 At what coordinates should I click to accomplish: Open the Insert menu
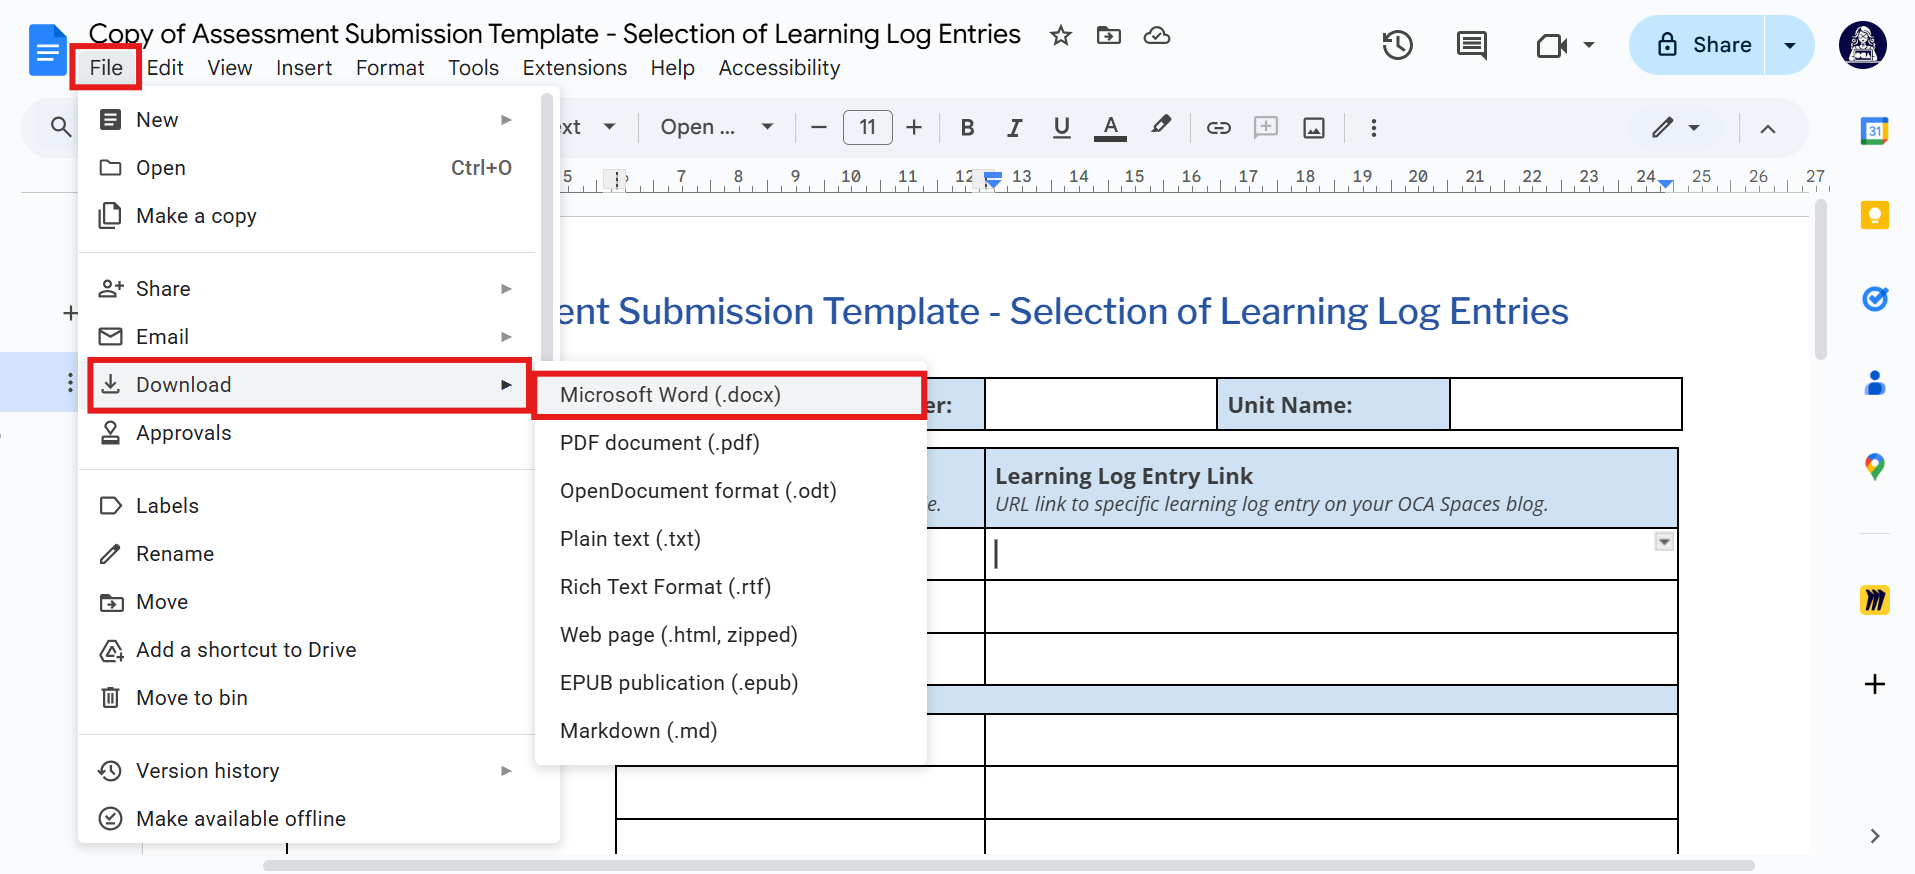point(304,67)
